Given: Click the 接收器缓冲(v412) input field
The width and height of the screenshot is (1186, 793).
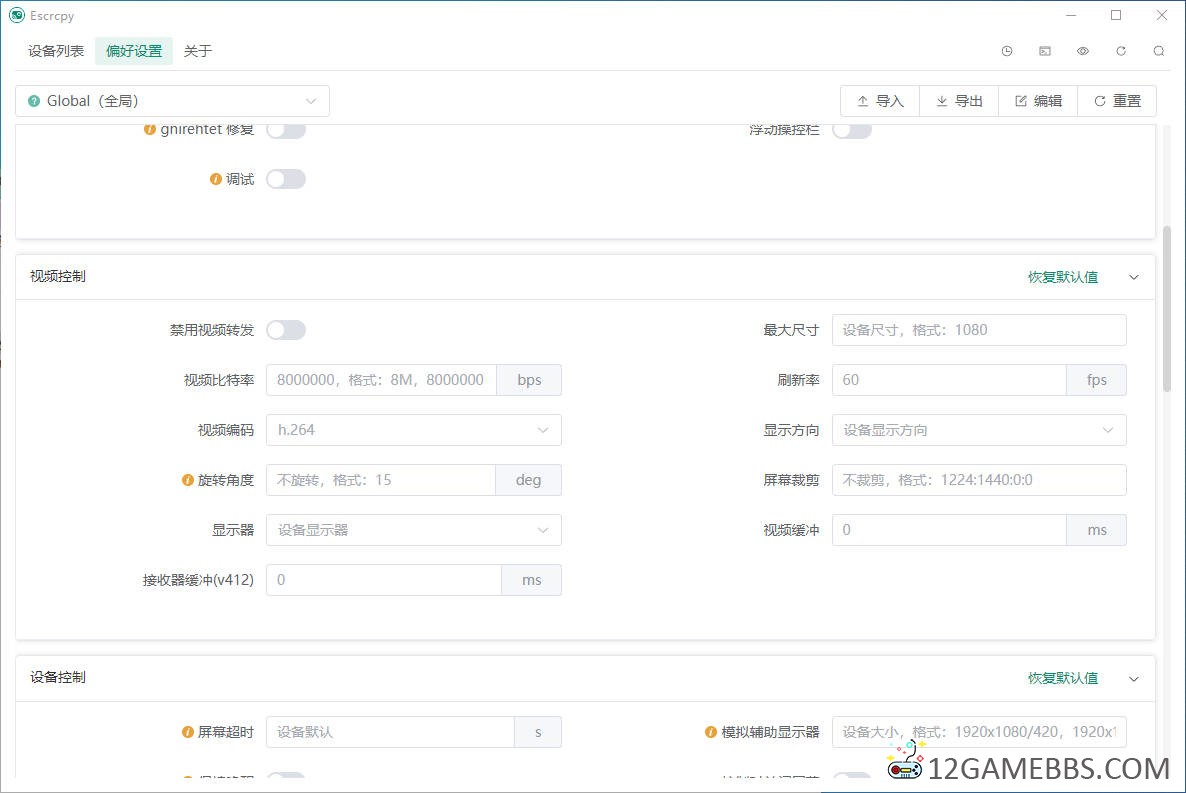Looking at the screenshot, I should [x=383, y=580].
